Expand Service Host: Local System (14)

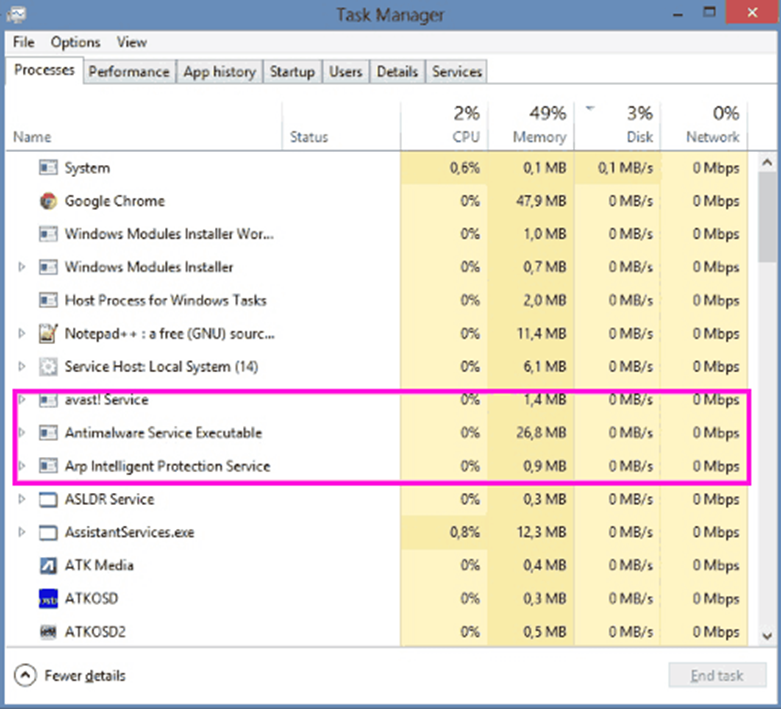[x=21, y=367]
